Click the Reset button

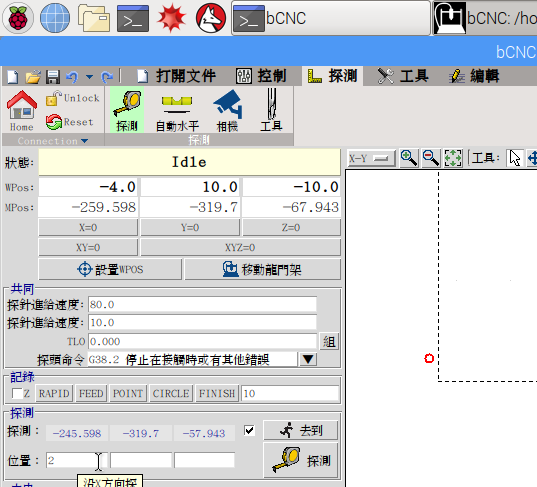coord(70,122)
